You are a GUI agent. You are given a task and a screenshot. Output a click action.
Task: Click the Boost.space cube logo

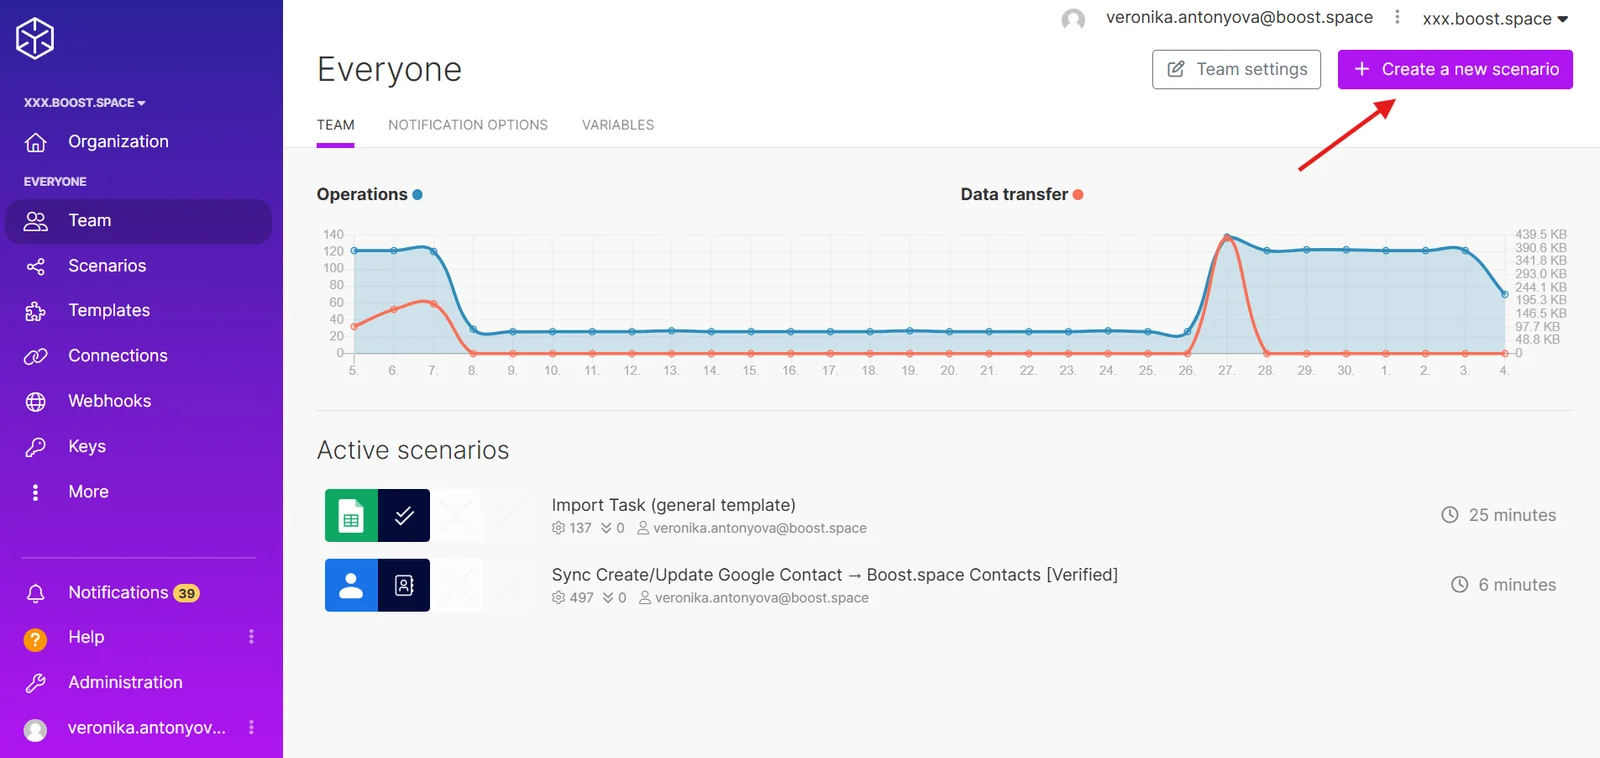[x=35, y=39]
